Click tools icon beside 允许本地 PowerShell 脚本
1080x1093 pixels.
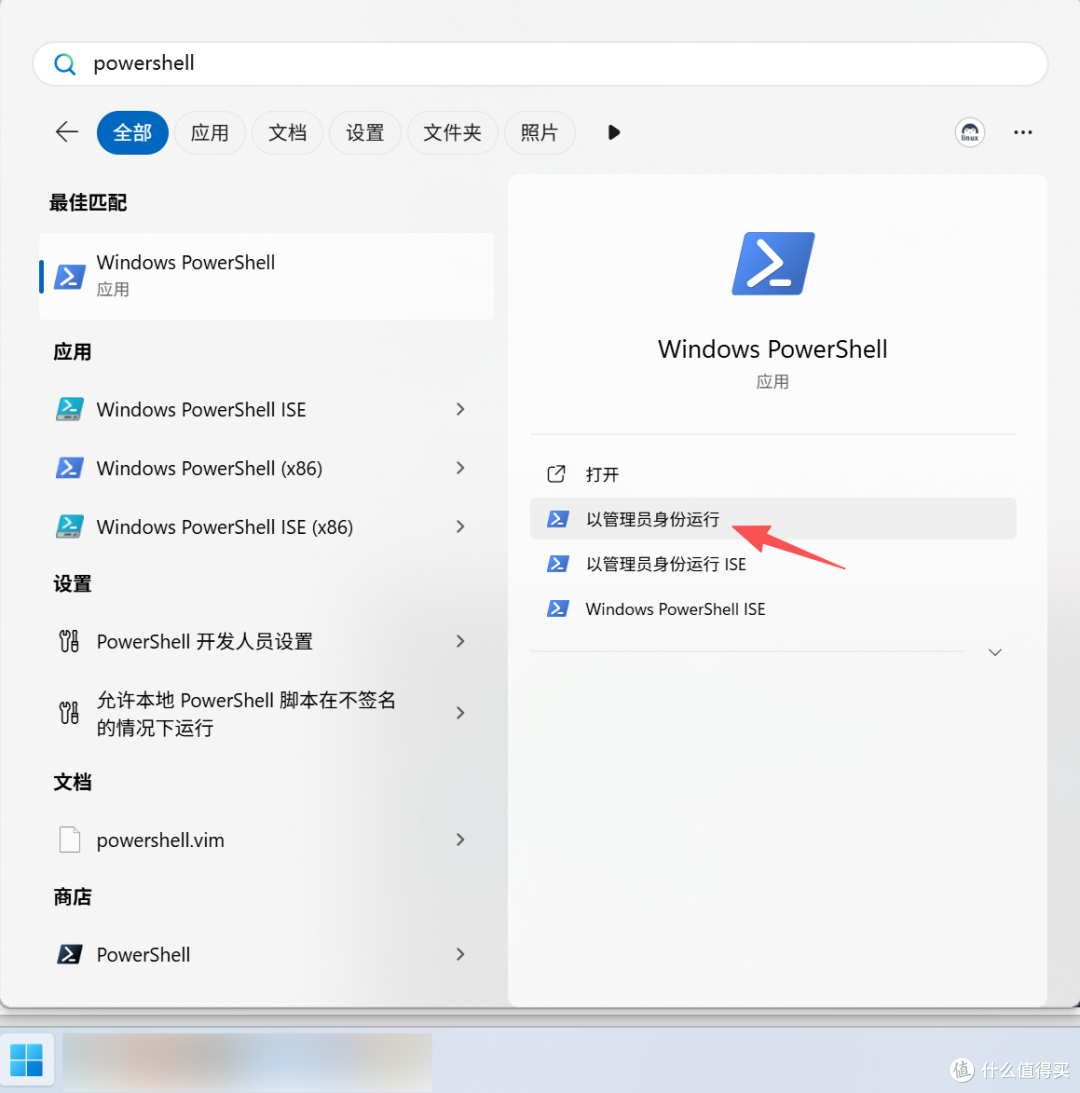pyautogui.click(x=69, y=713)
